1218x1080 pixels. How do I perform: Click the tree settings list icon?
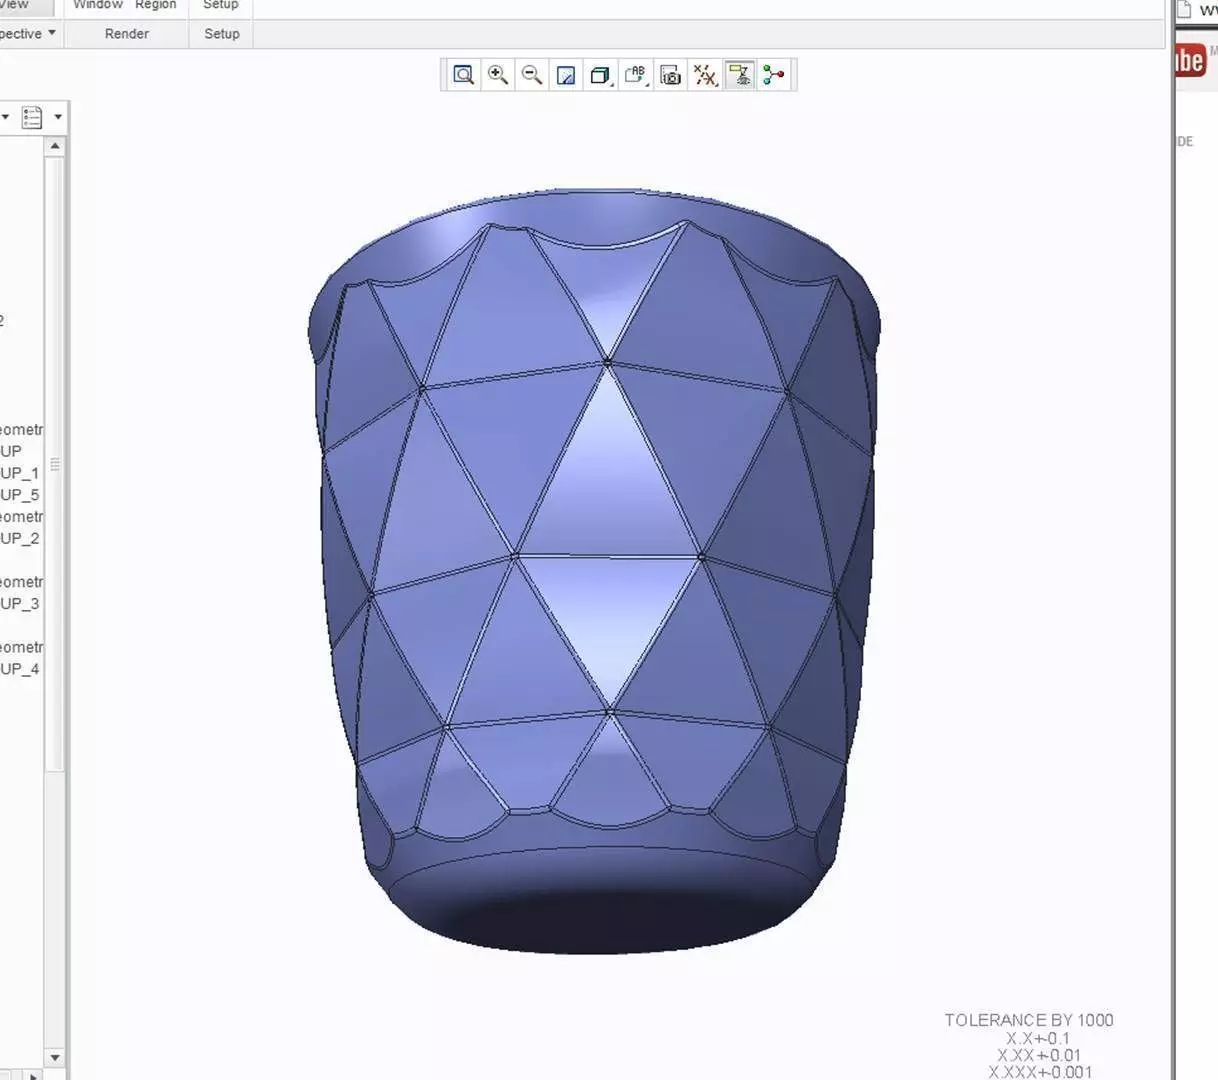(32, 117)
